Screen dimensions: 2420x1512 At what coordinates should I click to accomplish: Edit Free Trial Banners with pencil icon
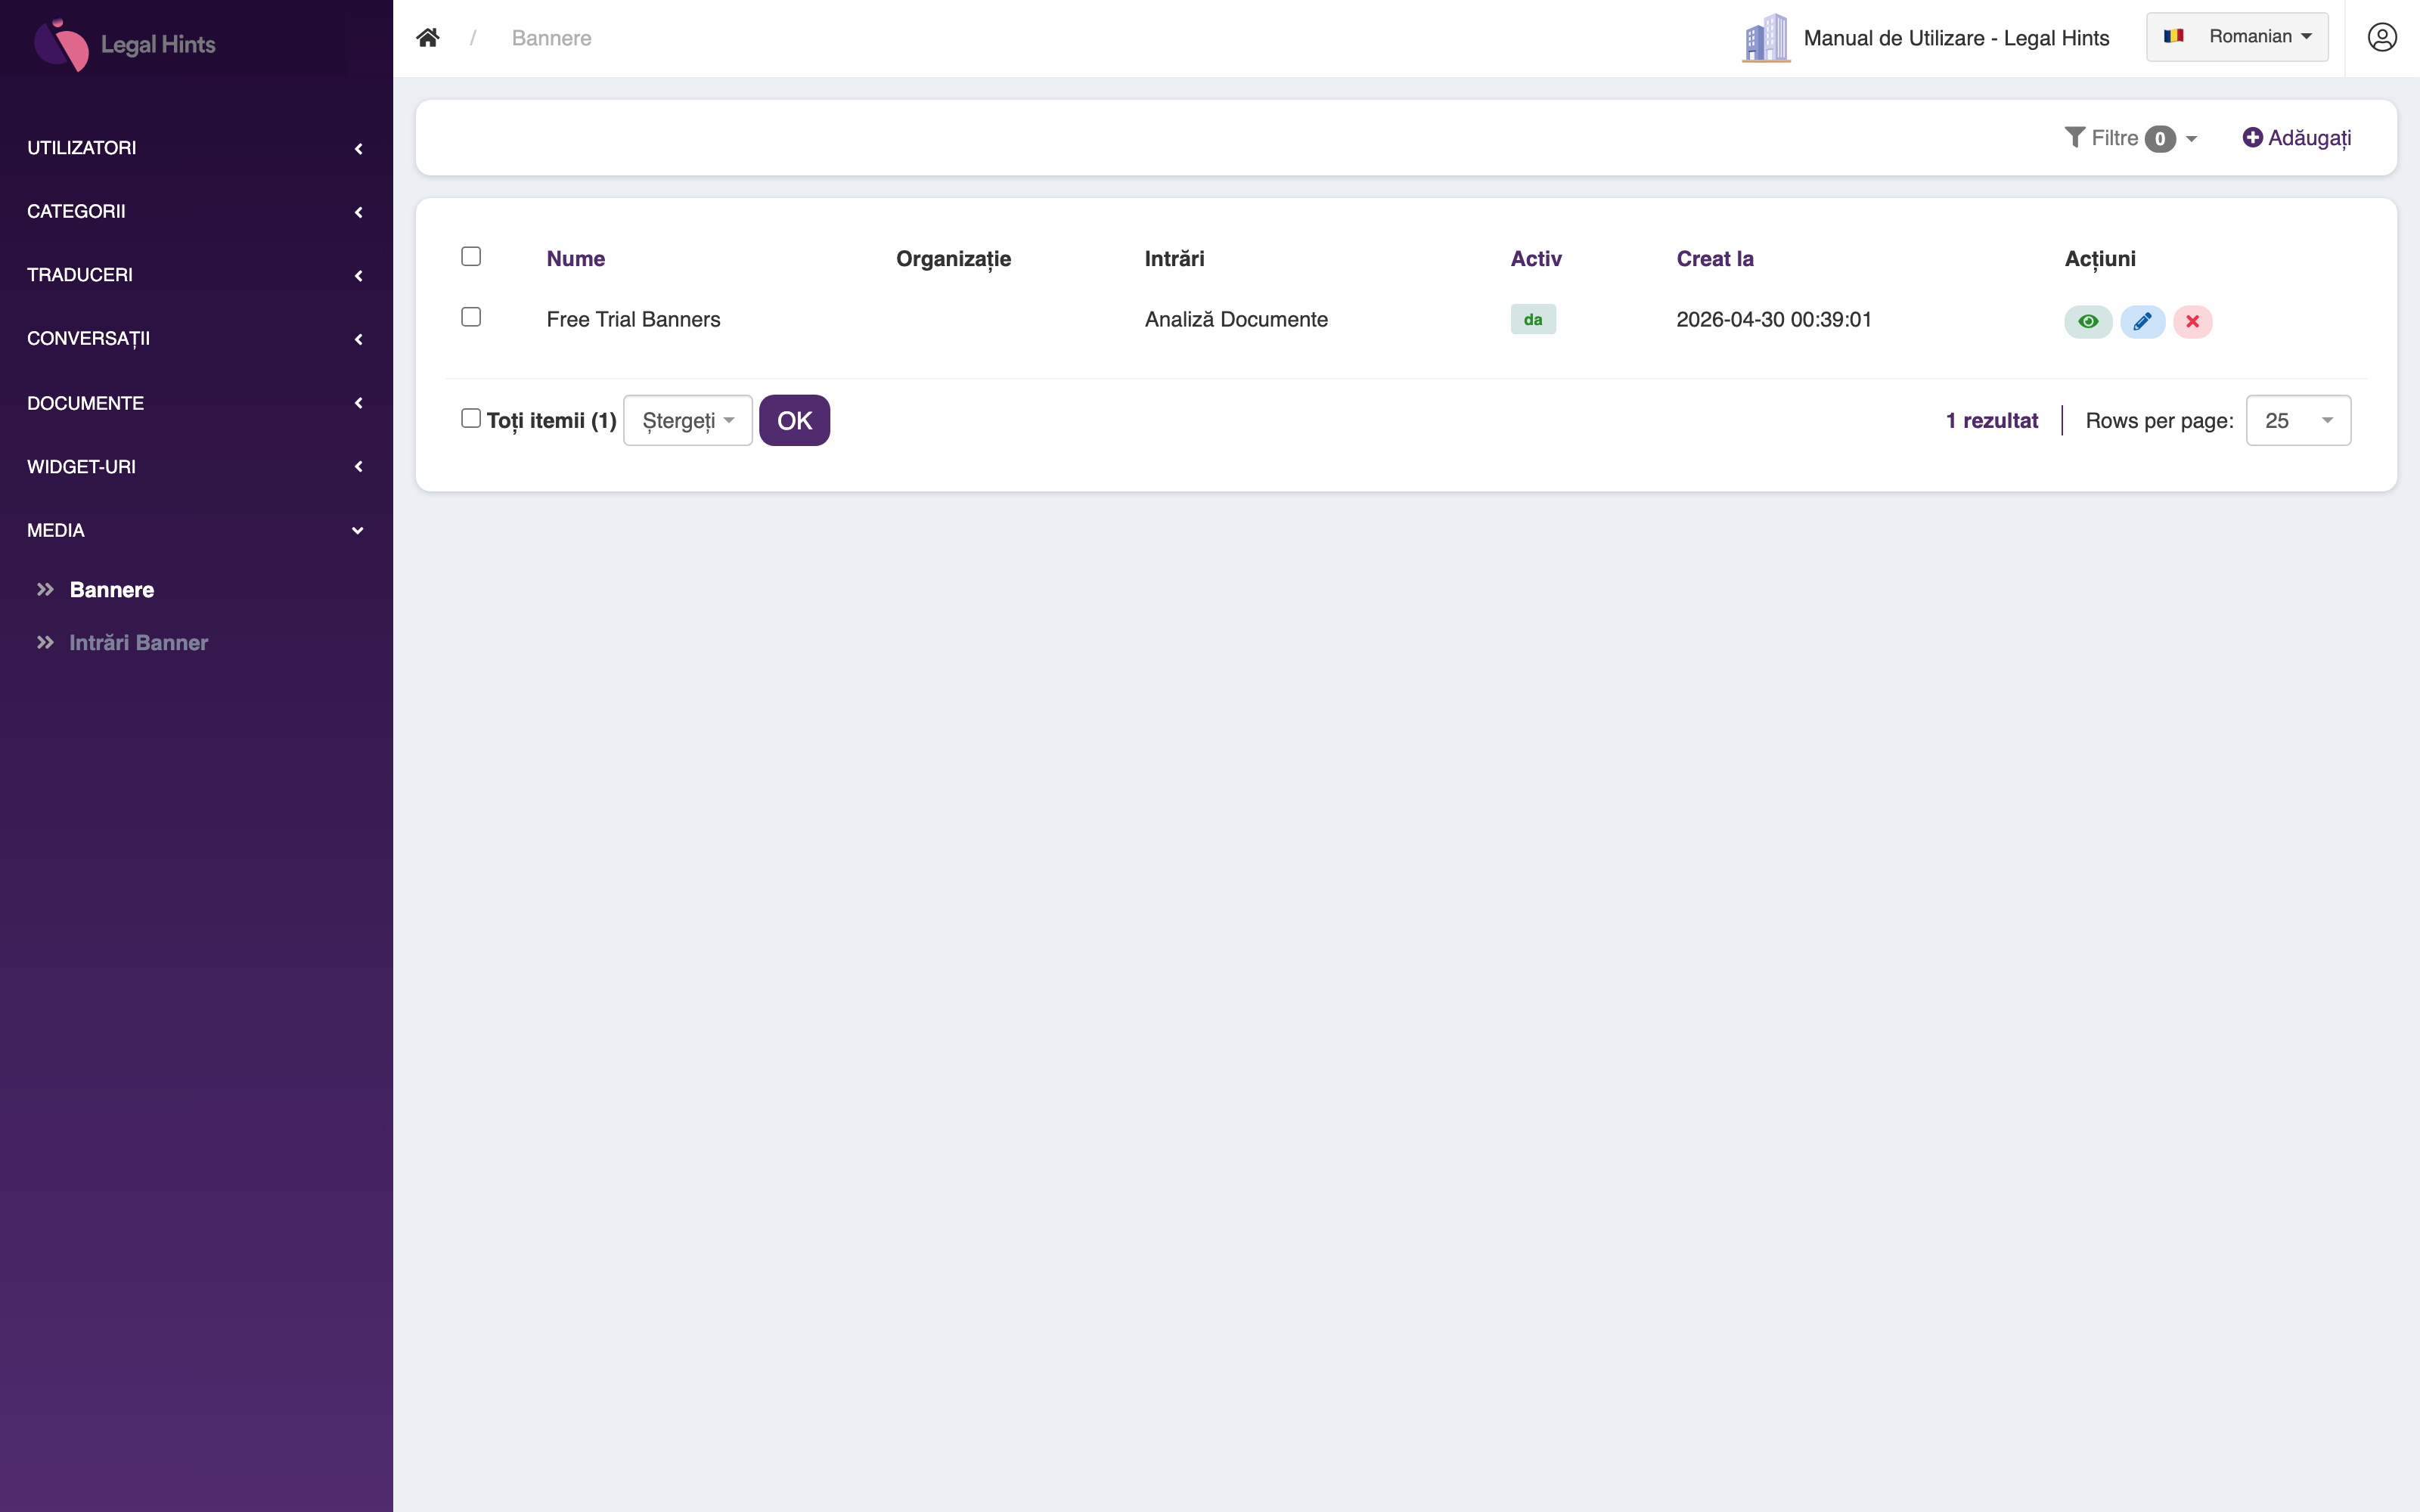coord(2142,322)
